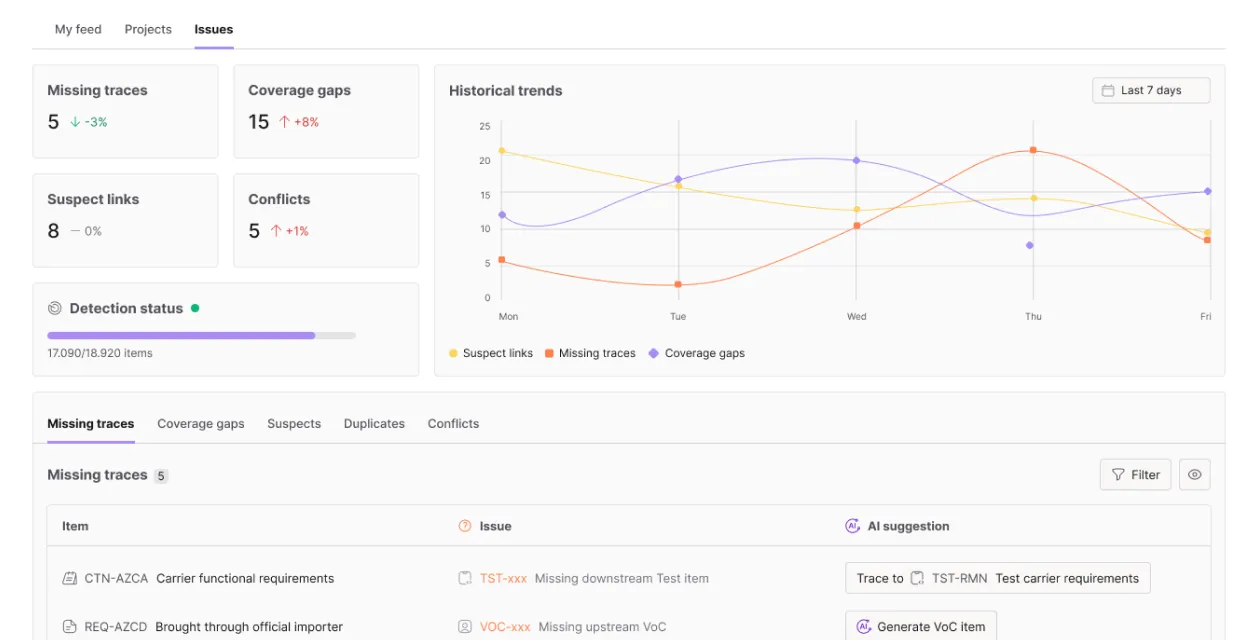Select row Carrier functional requirements

point(628,578)
